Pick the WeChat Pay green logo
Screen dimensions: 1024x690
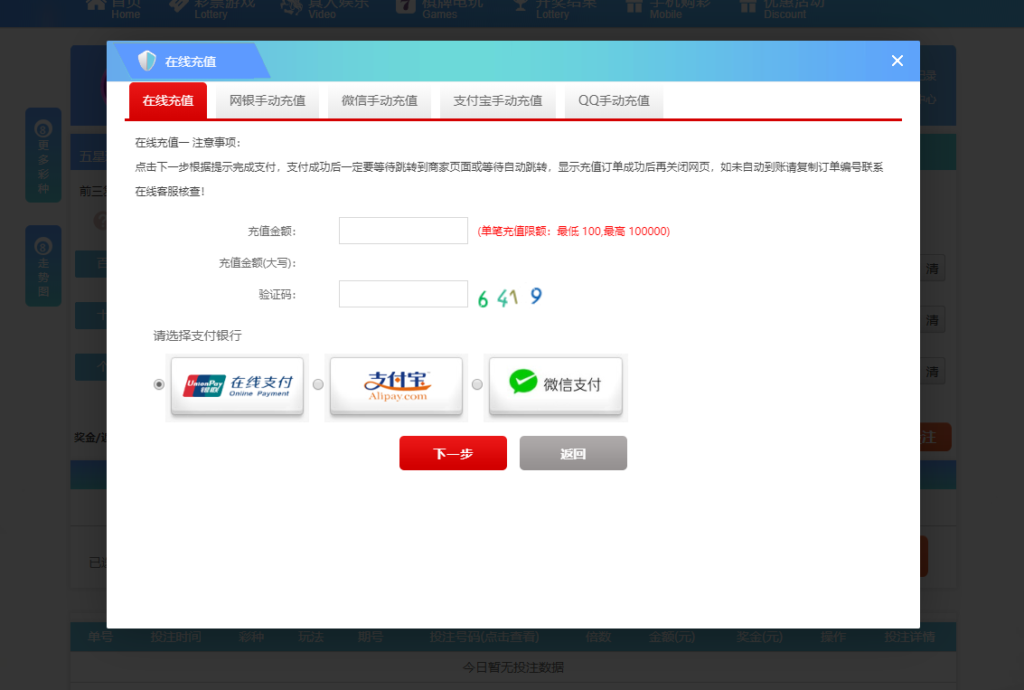click(555, 384)
